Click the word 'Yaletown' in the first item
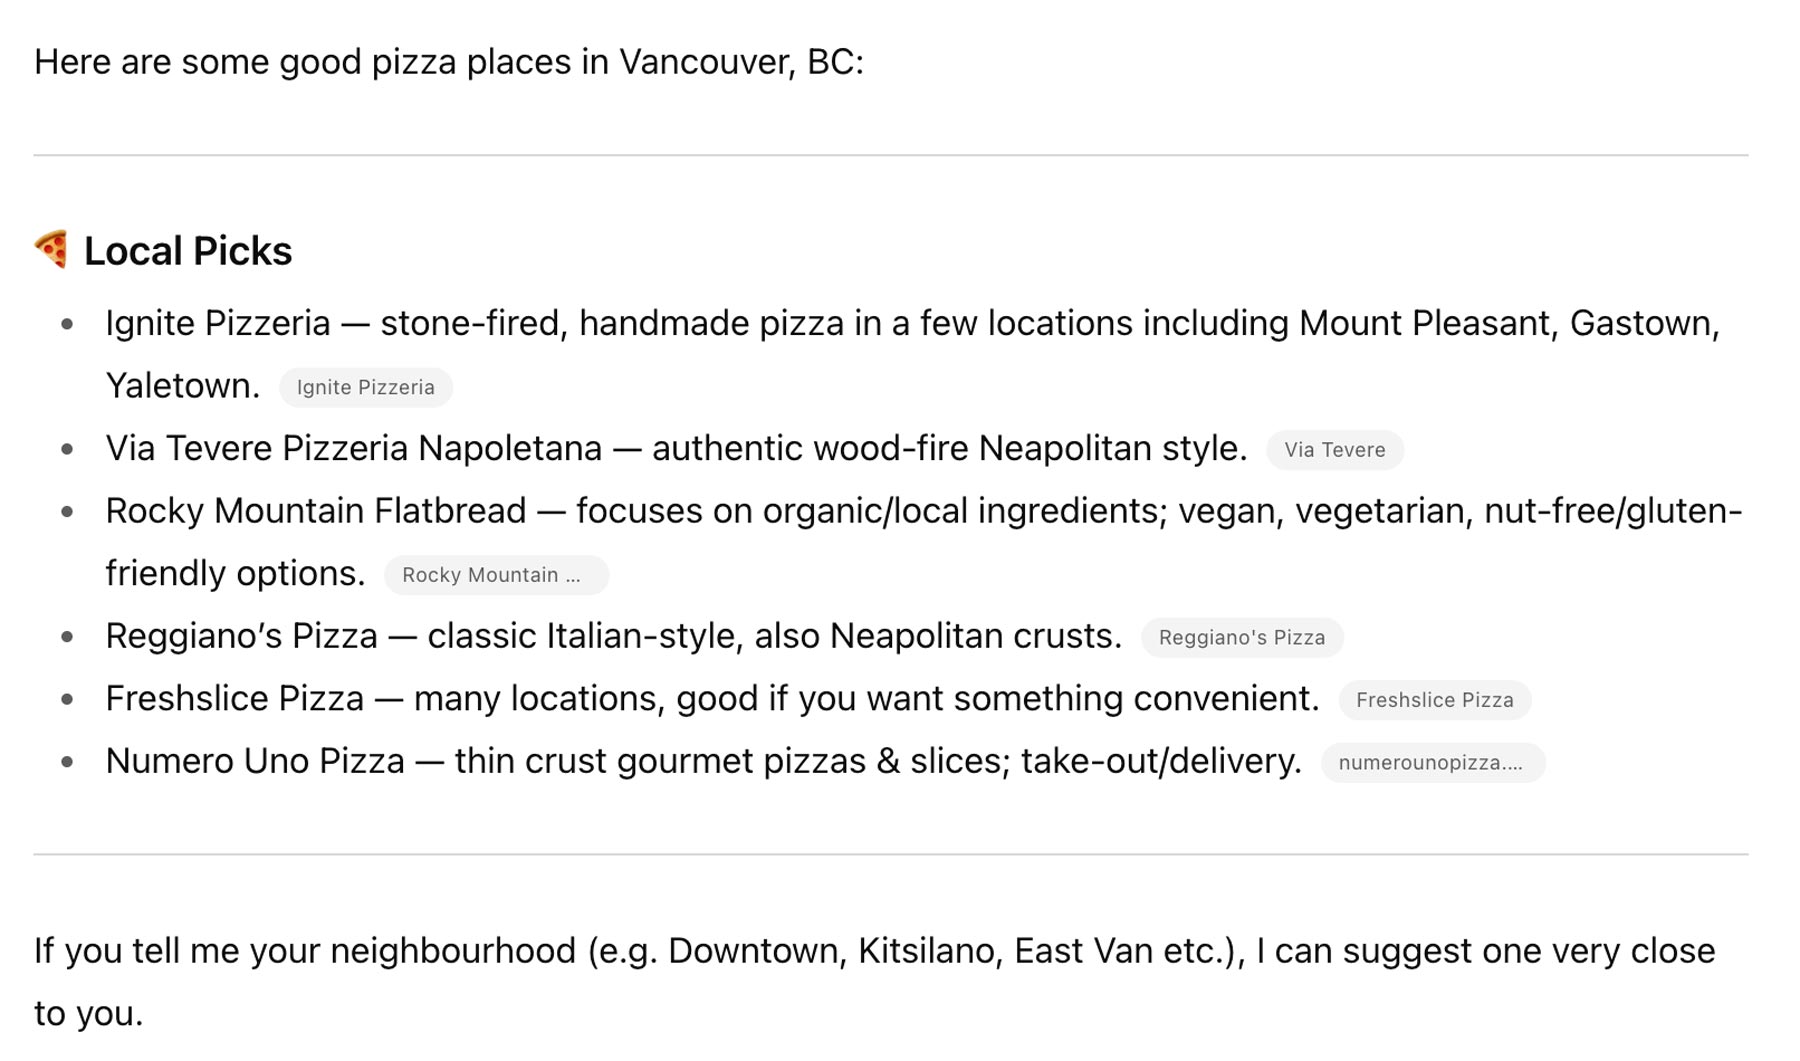Viewport: 1800px width, 1061px height. (x=179, y=386)
